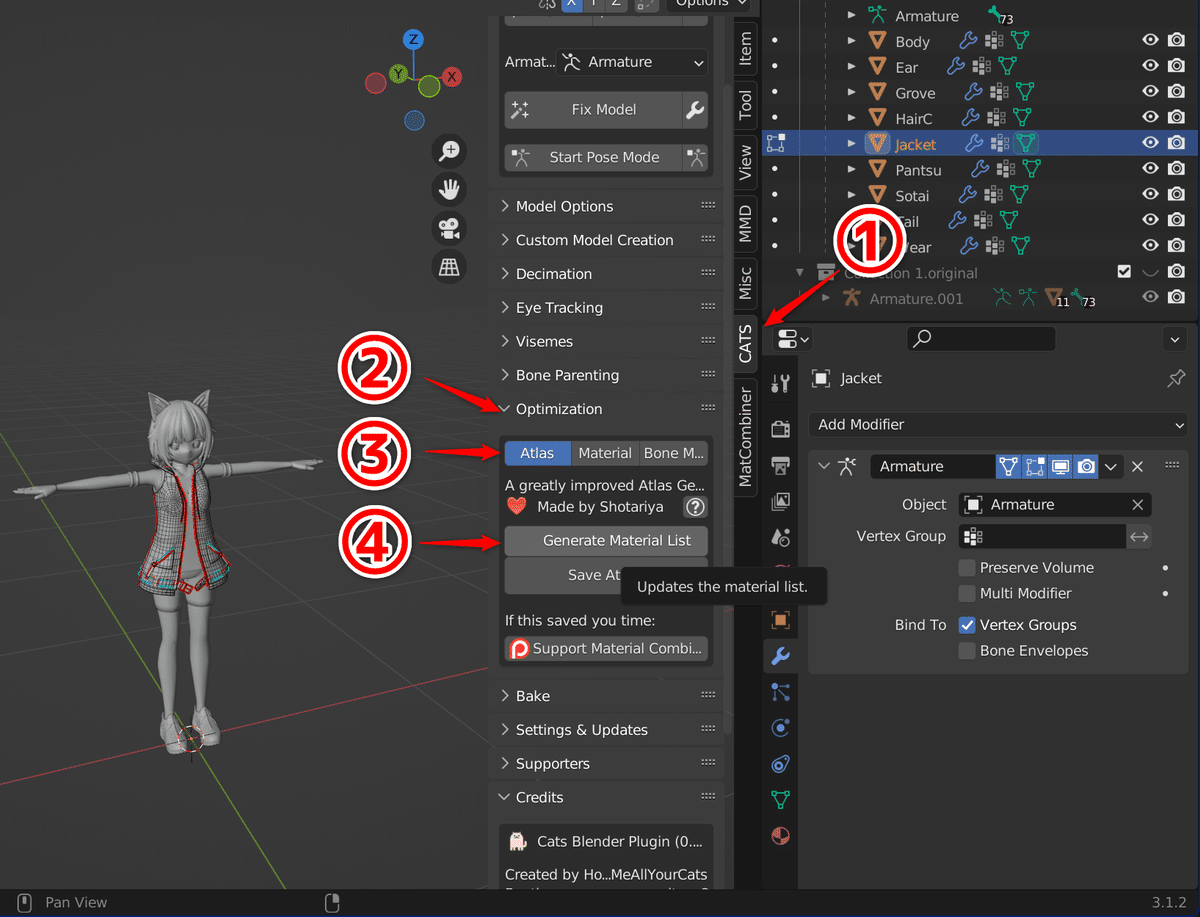Uncheck the Collection 1.original checkbox
Image resolution: width=1200 pixels, height=917 pixels.
point(1124,272)
